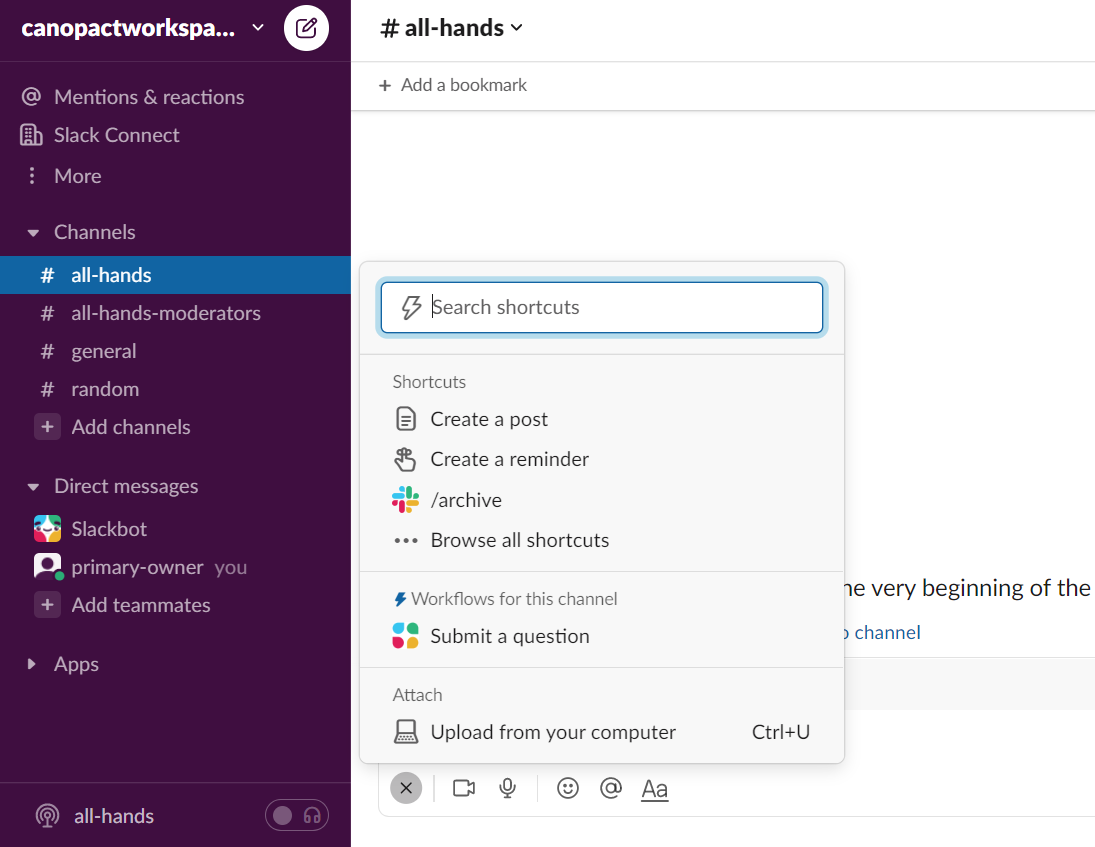Click Add channels

(x=131, y=427)
